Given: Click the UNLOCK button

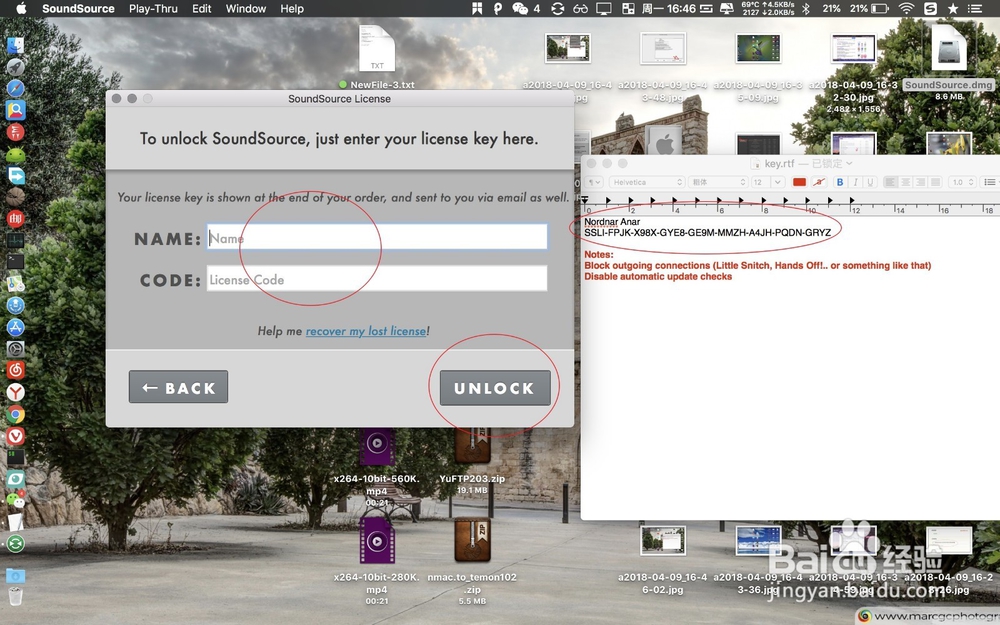Looking at the screenshot, I should pos(494,388).
